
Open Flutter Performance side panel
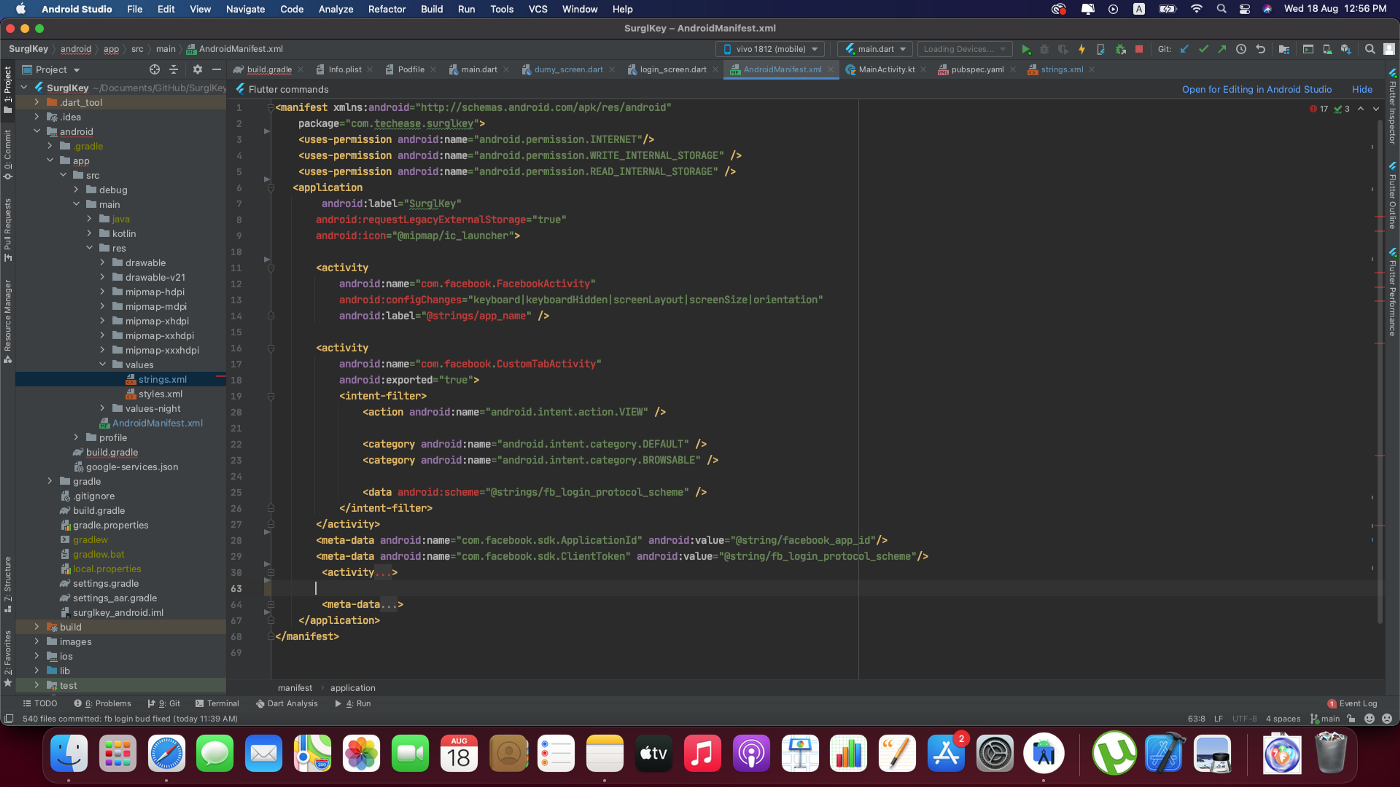1391,290
